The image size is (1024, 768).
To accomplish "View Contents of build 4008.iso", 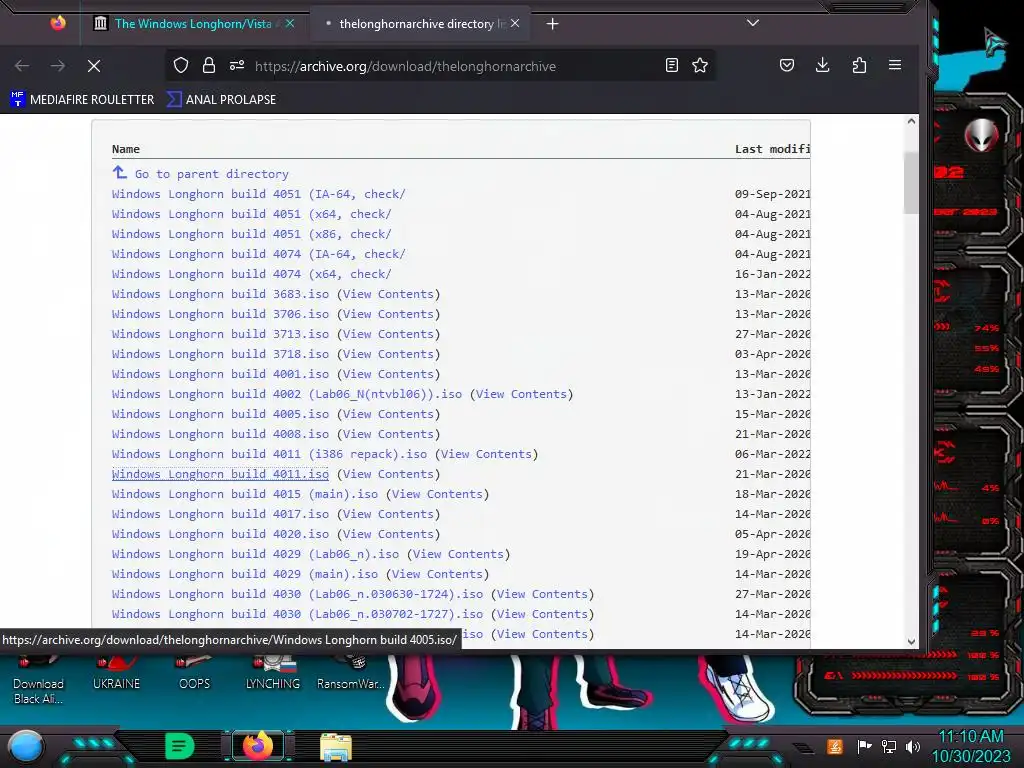I will click(x=389, y=434).
